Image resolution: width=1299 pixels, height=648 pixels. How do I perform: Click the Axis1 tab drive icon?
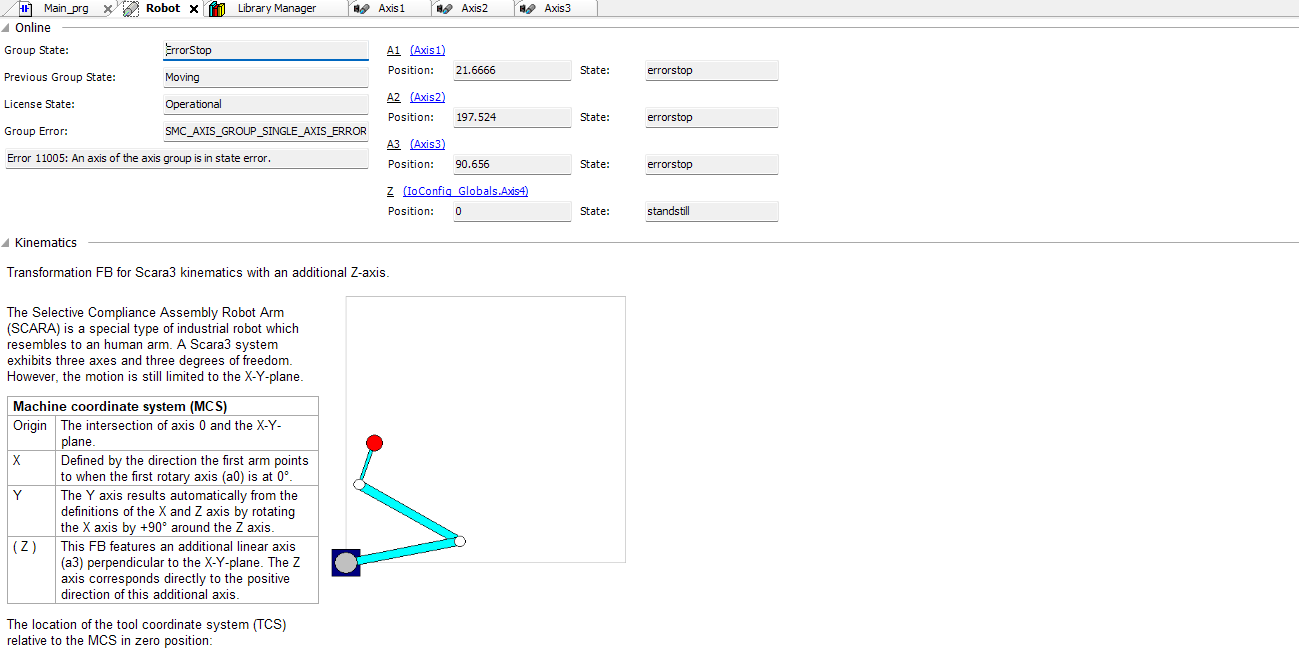pyautogui.click(x=361, y=8)
